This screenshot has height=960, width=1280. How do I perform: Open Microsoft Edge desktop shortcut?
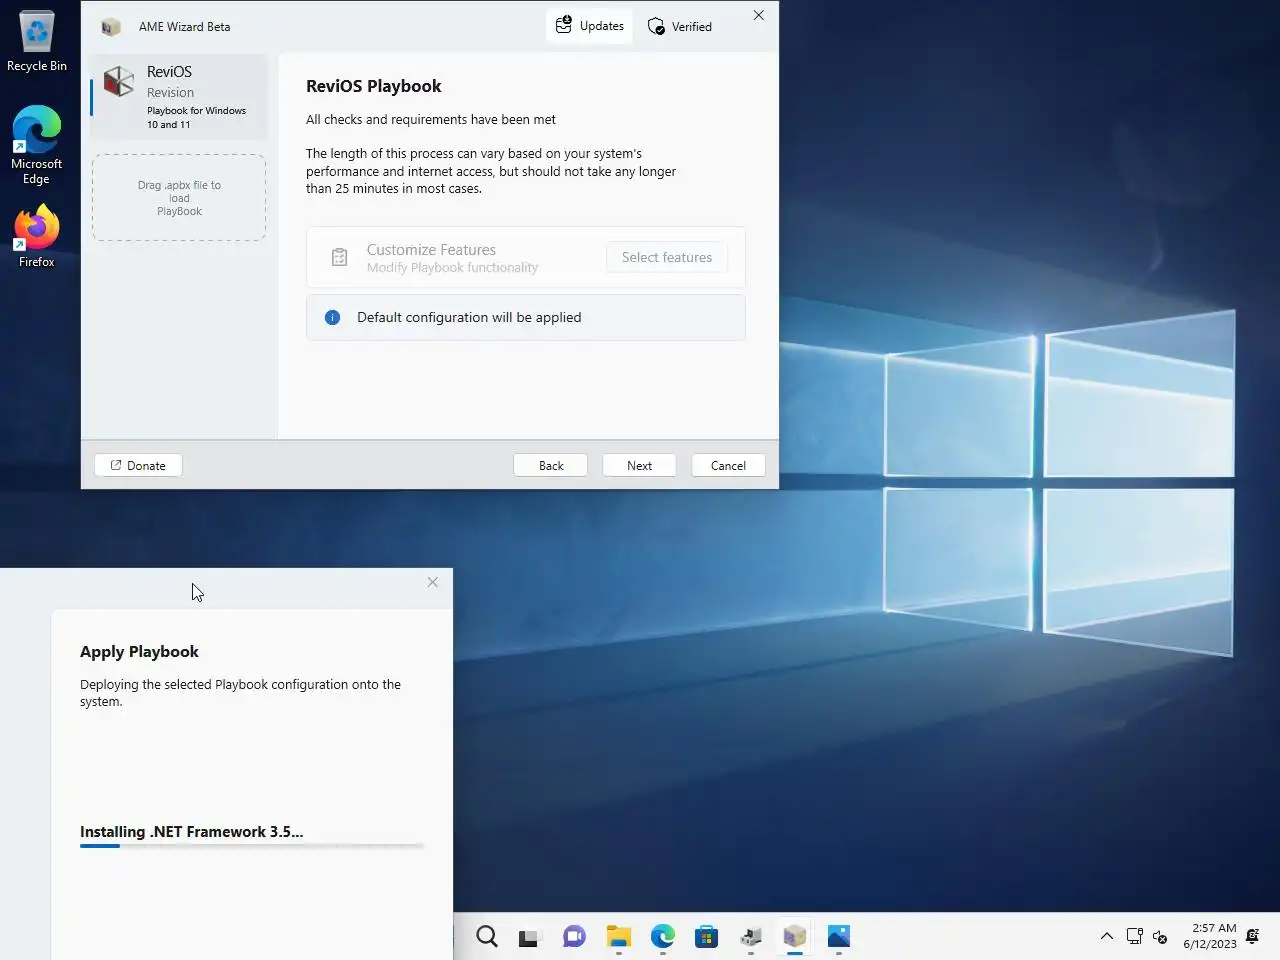coord(36,145)
